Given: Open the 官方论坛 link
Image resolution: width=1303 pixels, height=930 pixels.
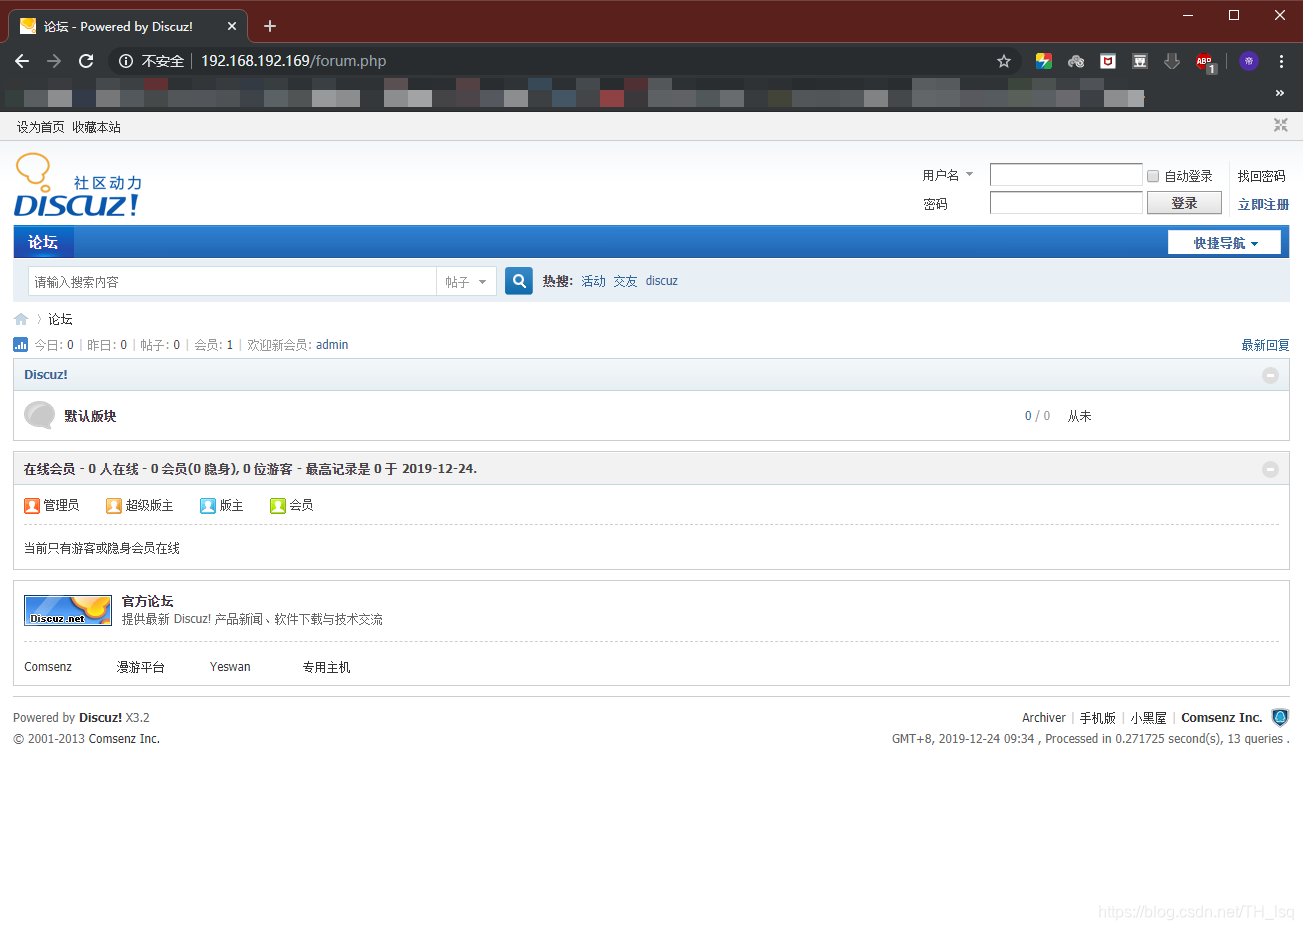Looking at the screenshot, I should (148, 601).
